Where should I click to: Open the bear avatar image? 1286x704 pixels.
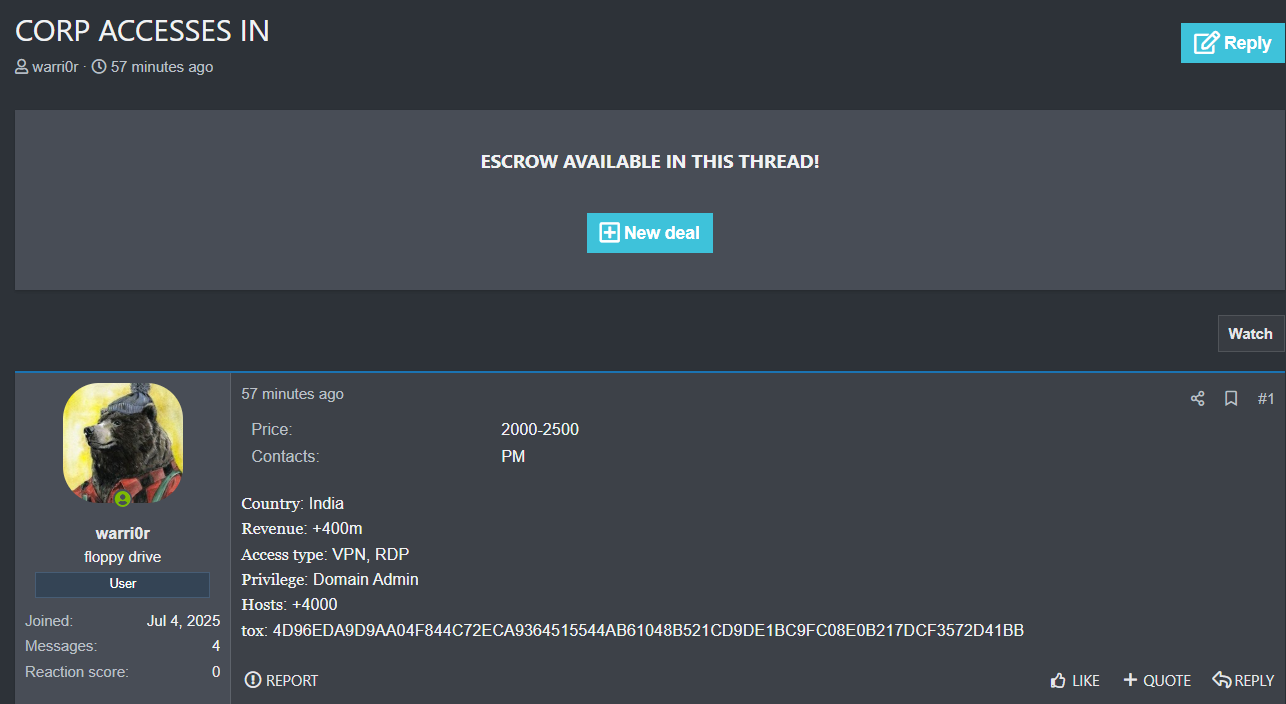pyautogui.click(x=123, y=441)
